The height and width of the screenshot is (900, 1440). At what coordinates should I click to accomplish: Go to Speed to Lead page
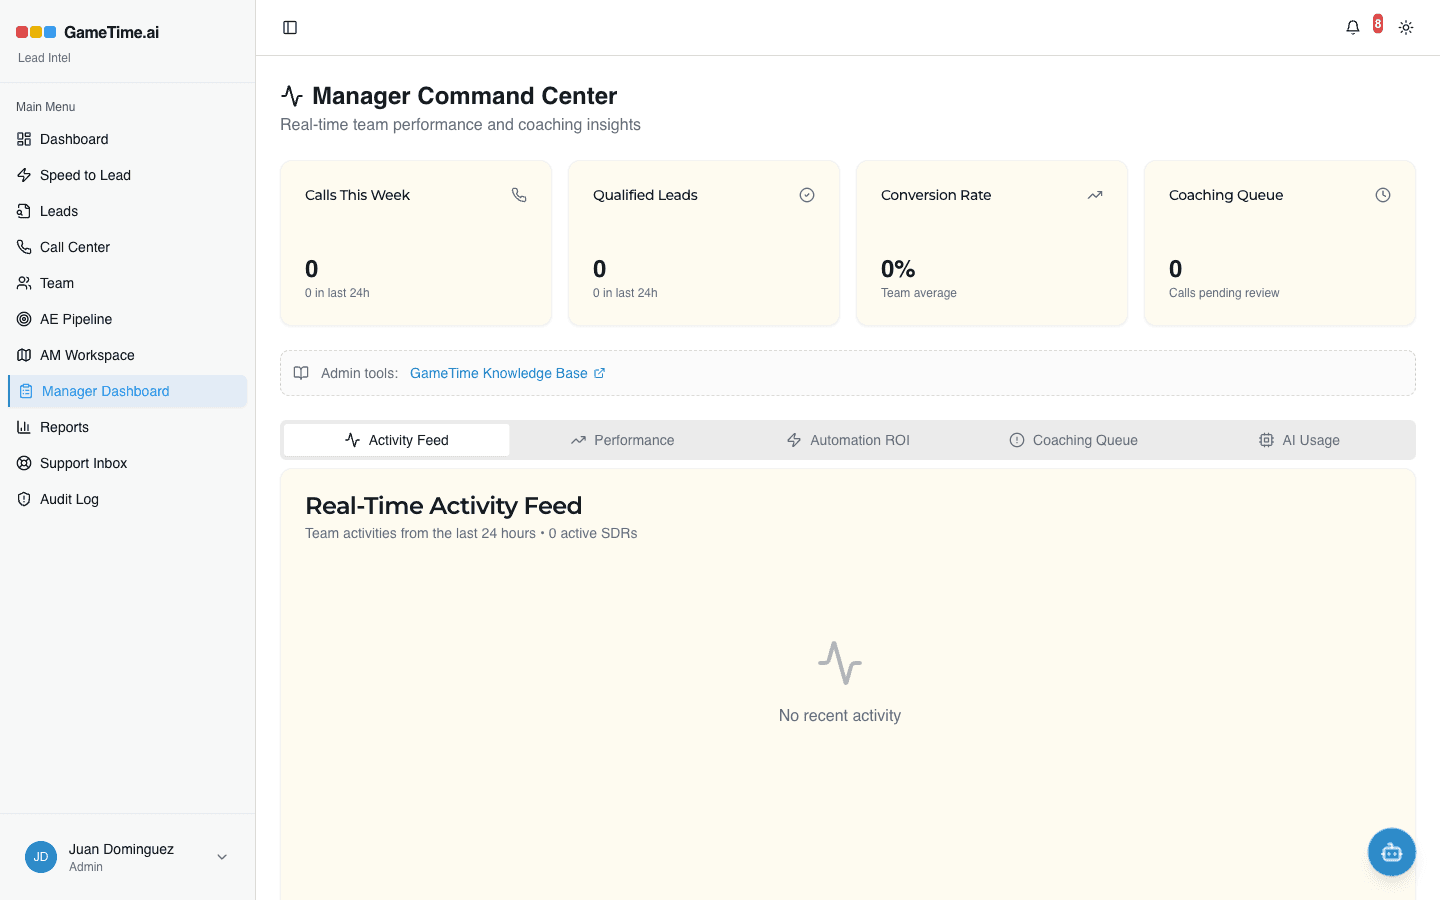point(128,175)
